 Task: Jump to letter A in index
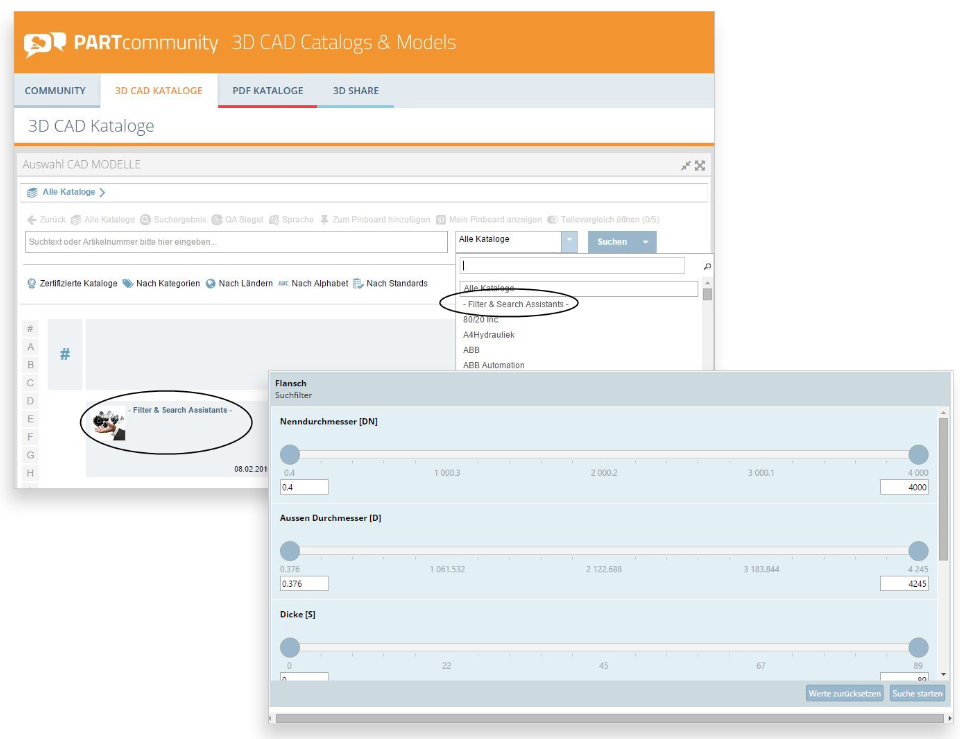point(30,347)
